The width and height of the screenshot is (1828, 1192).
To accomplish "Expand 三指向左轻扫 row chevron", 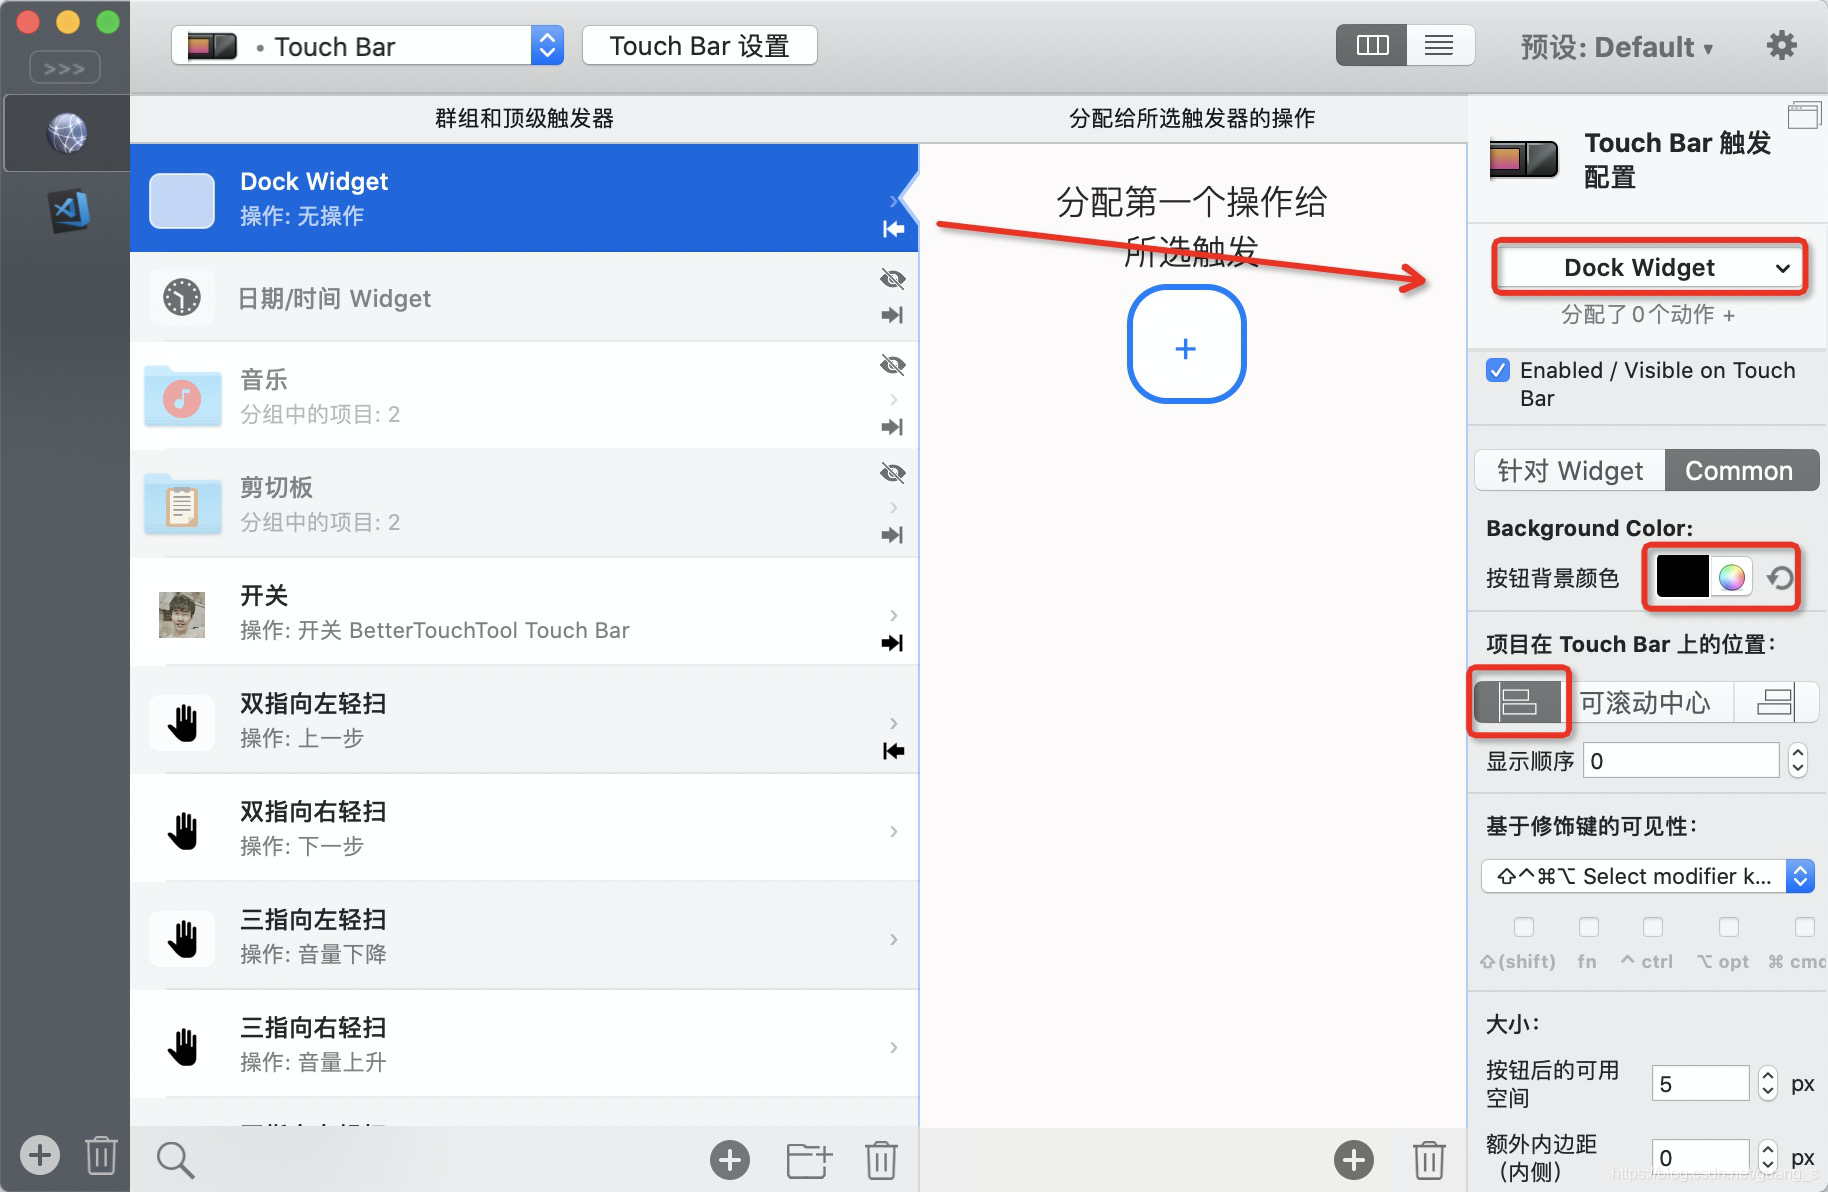I will pos(893,939).
